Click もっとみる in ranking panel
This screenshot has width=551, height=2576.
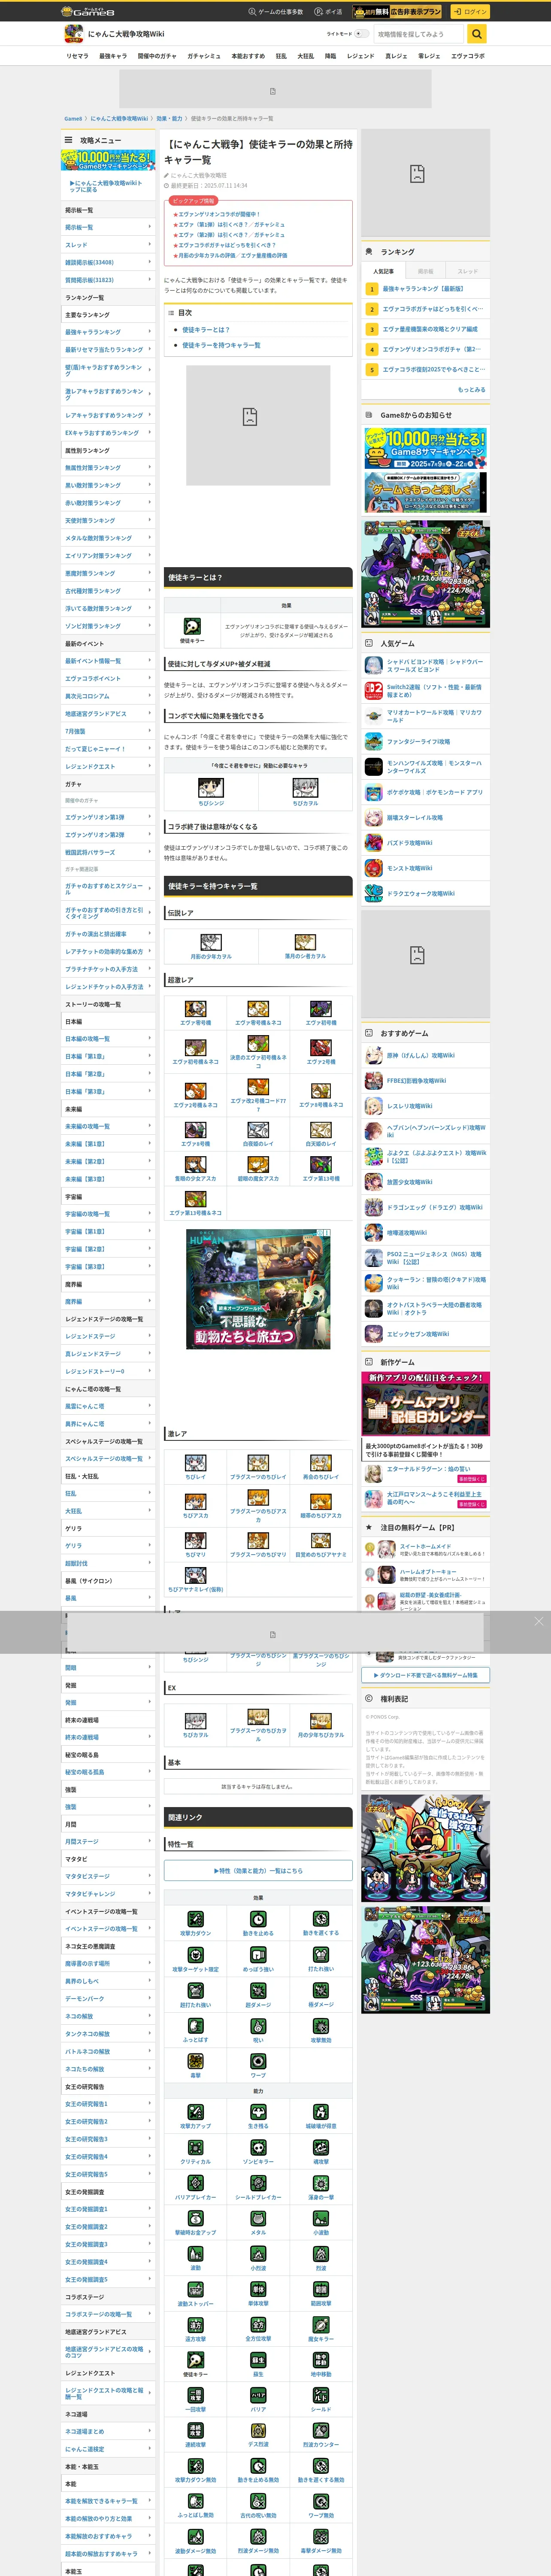pos(471,389)
